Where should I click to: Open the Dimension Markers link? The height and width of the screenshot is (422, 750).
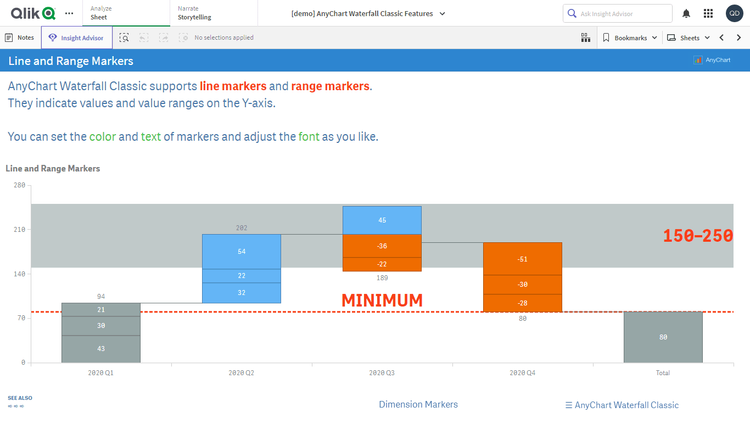(x=418, y=404)
